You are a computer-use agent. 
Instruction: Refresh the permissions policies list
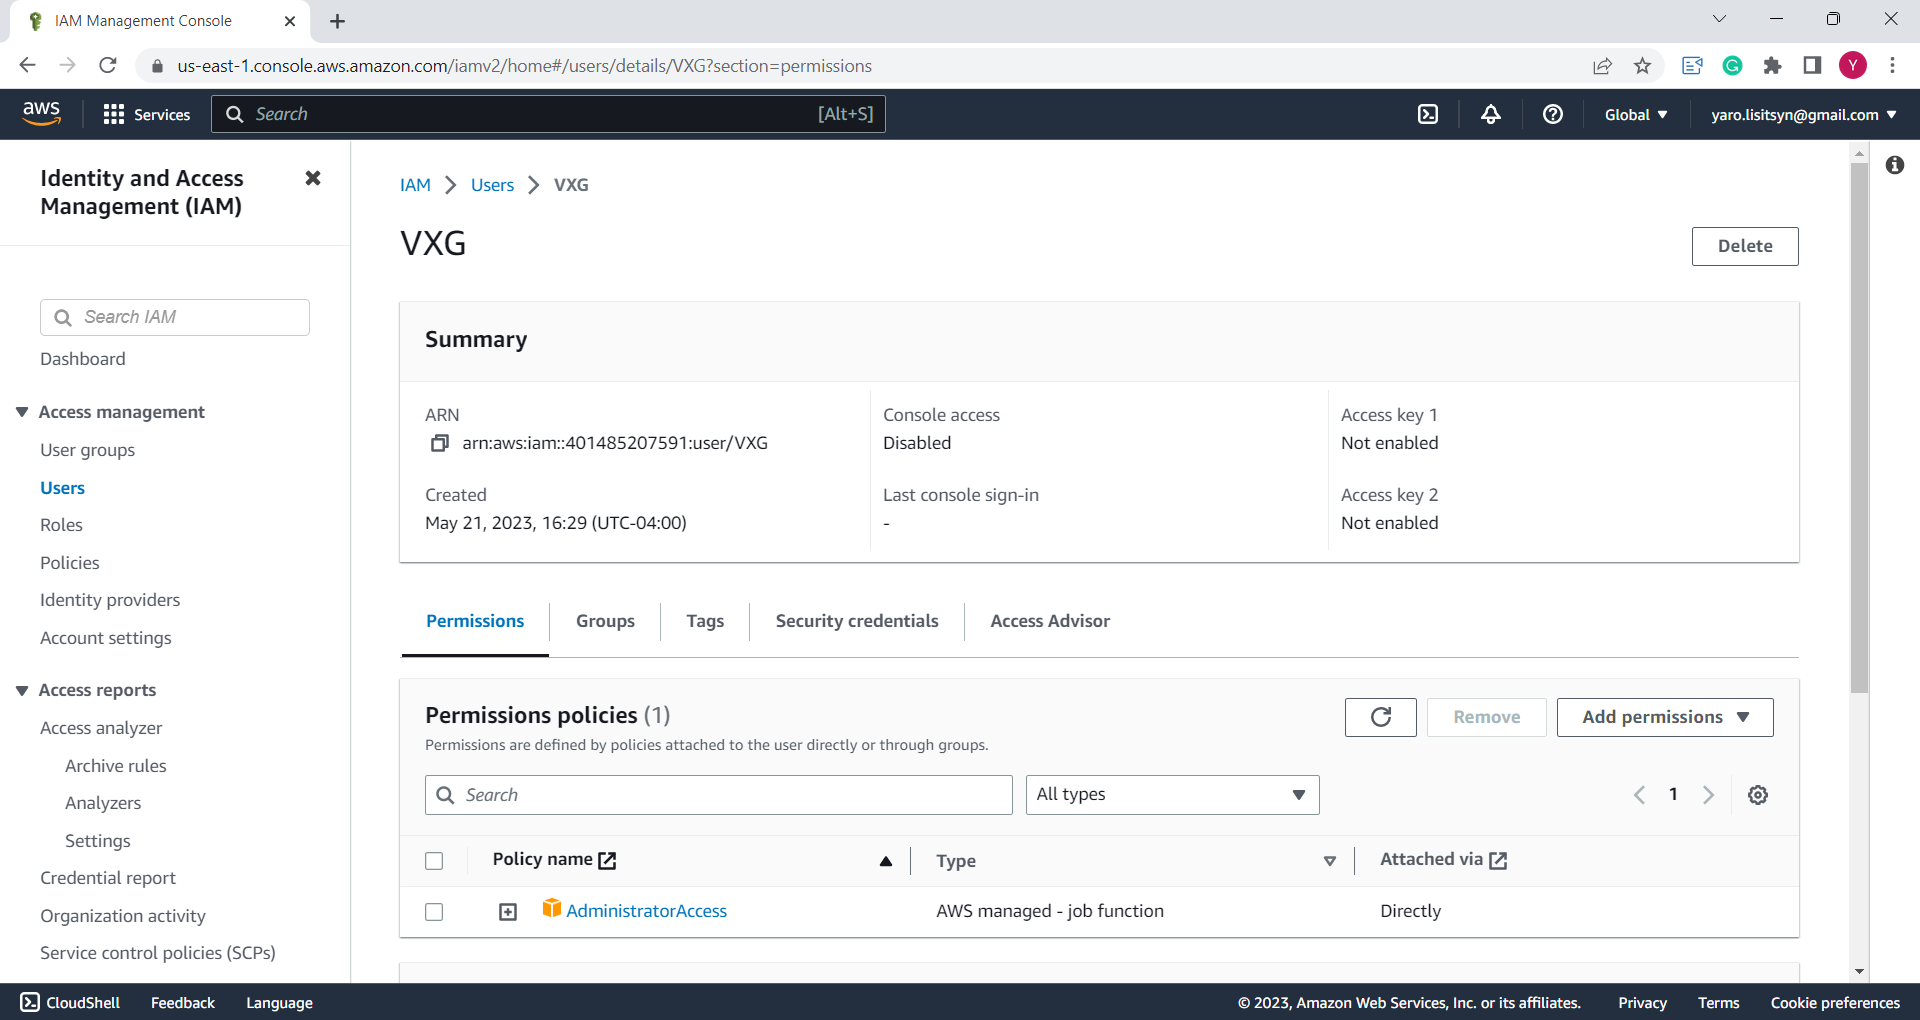click(1380, 717)
